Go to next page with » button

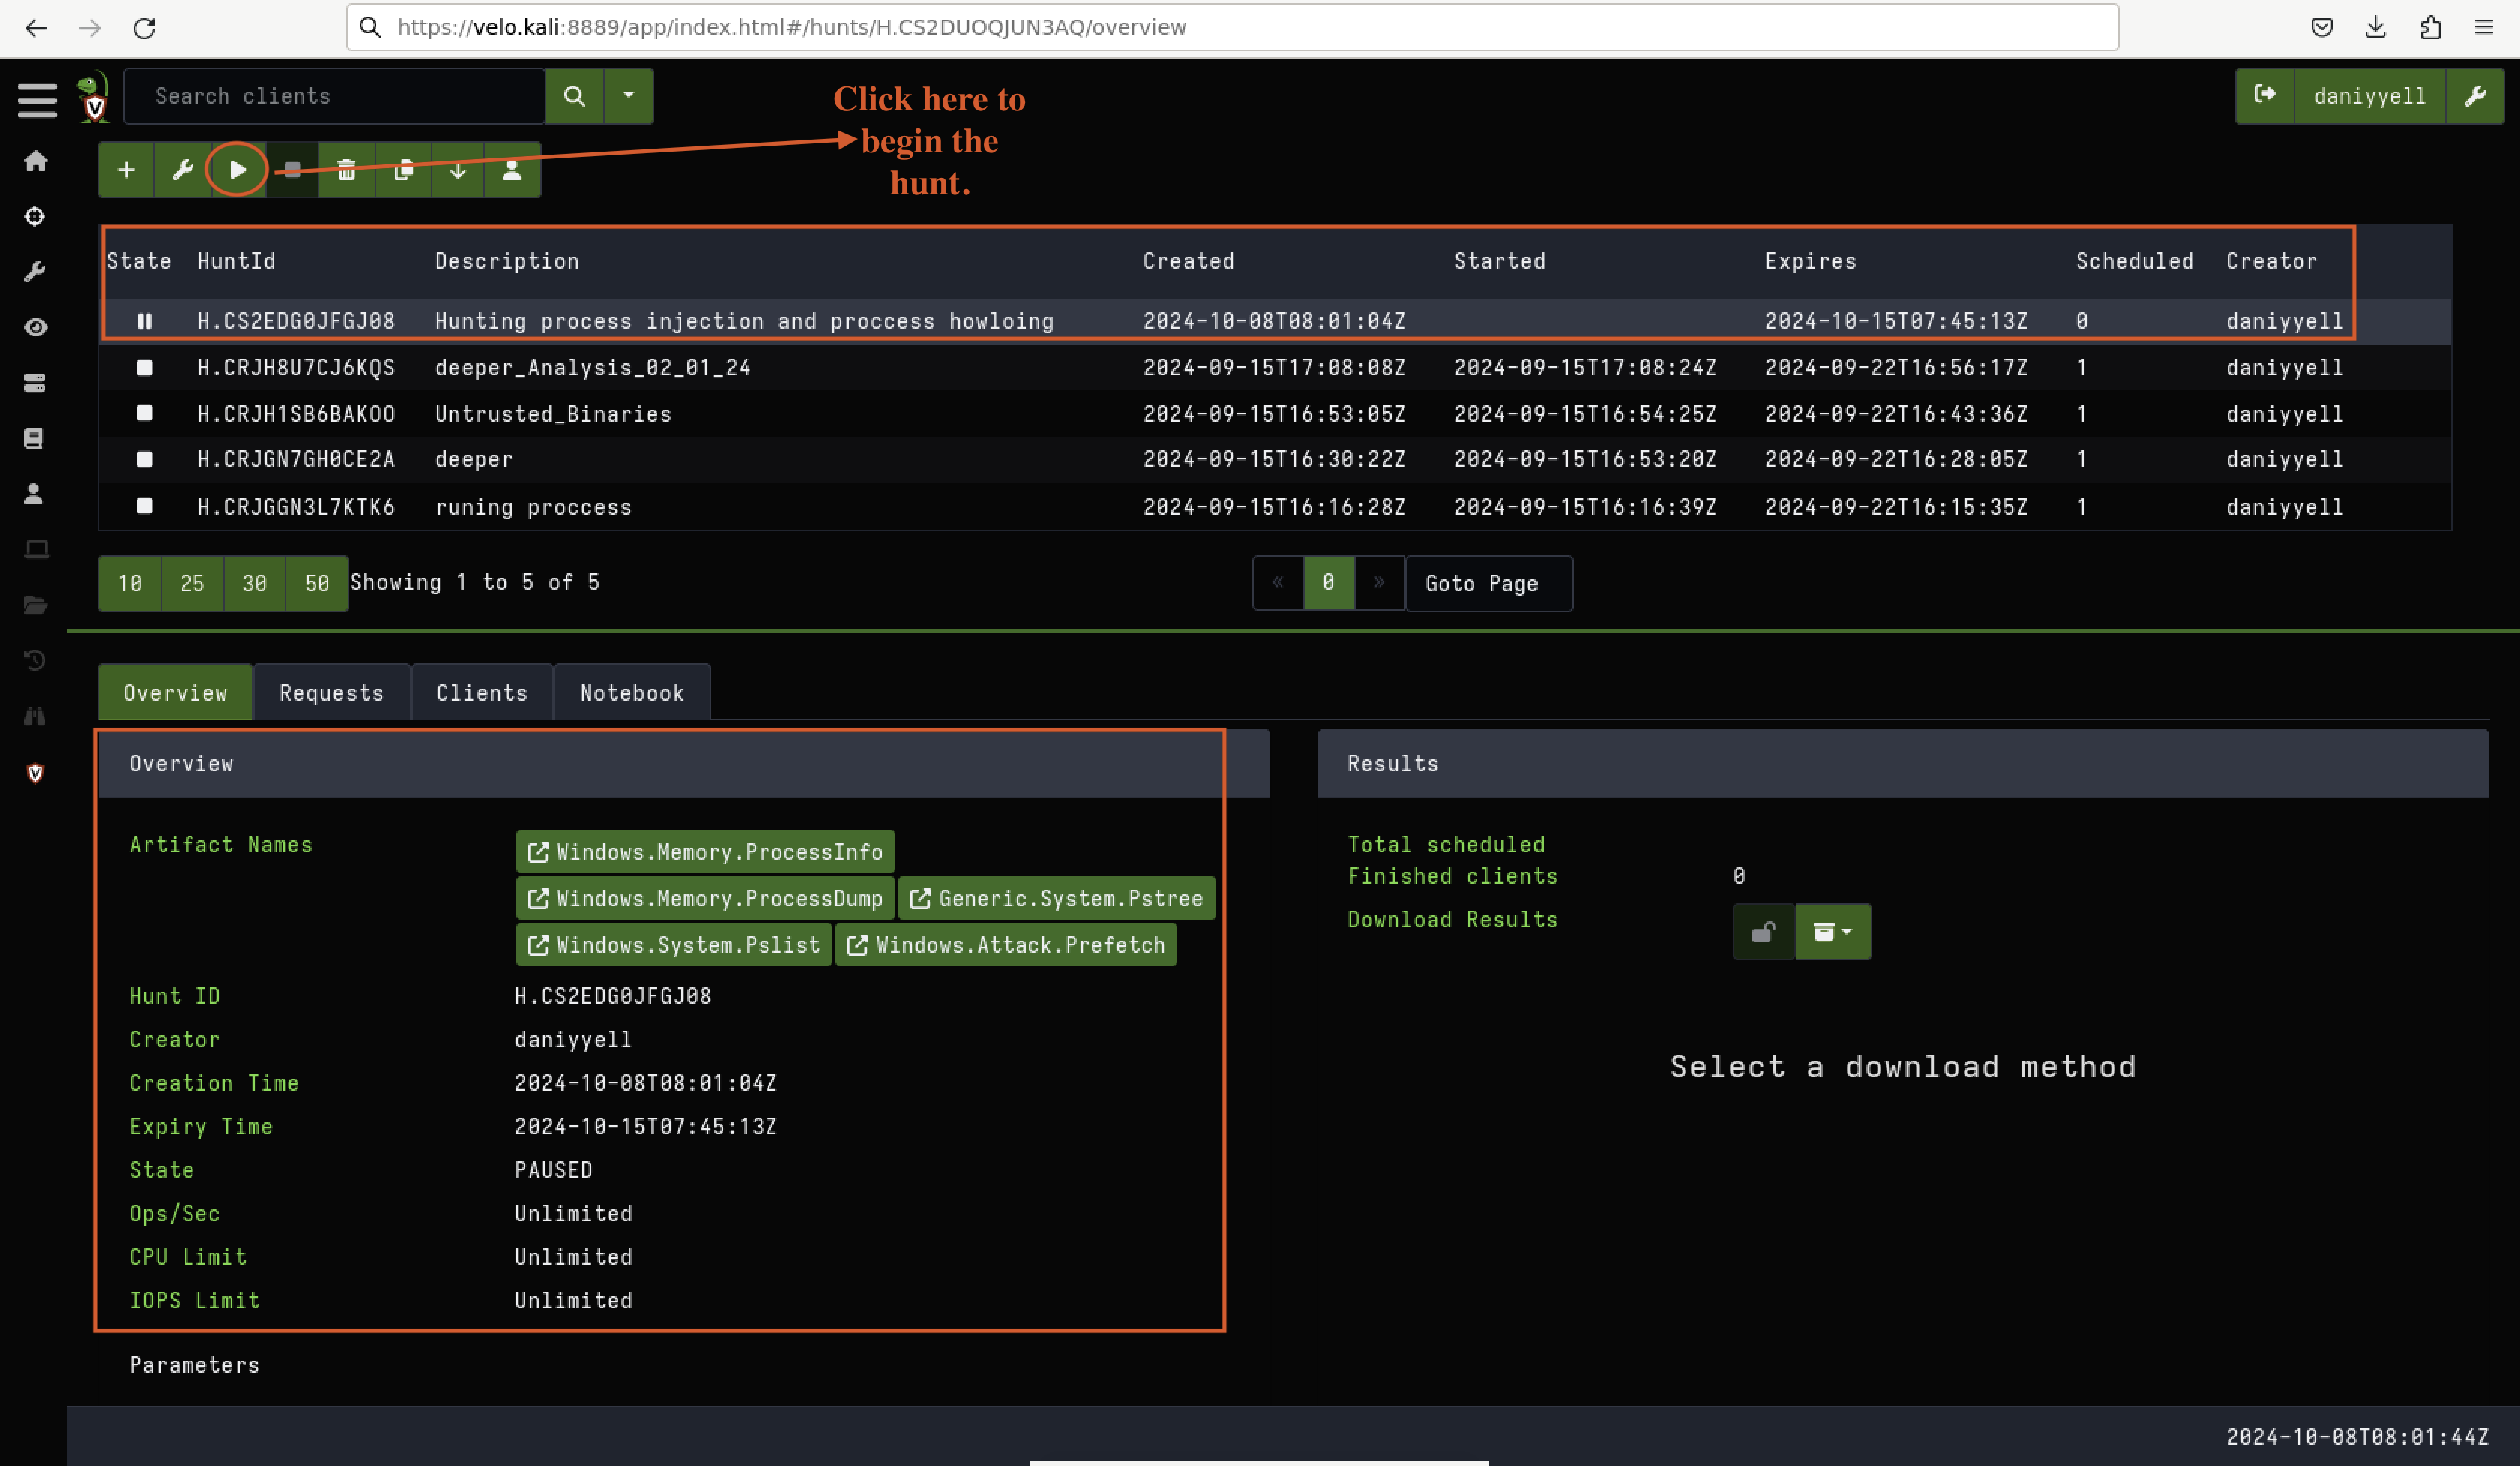pyautogui.click(x=1380, y=583)
